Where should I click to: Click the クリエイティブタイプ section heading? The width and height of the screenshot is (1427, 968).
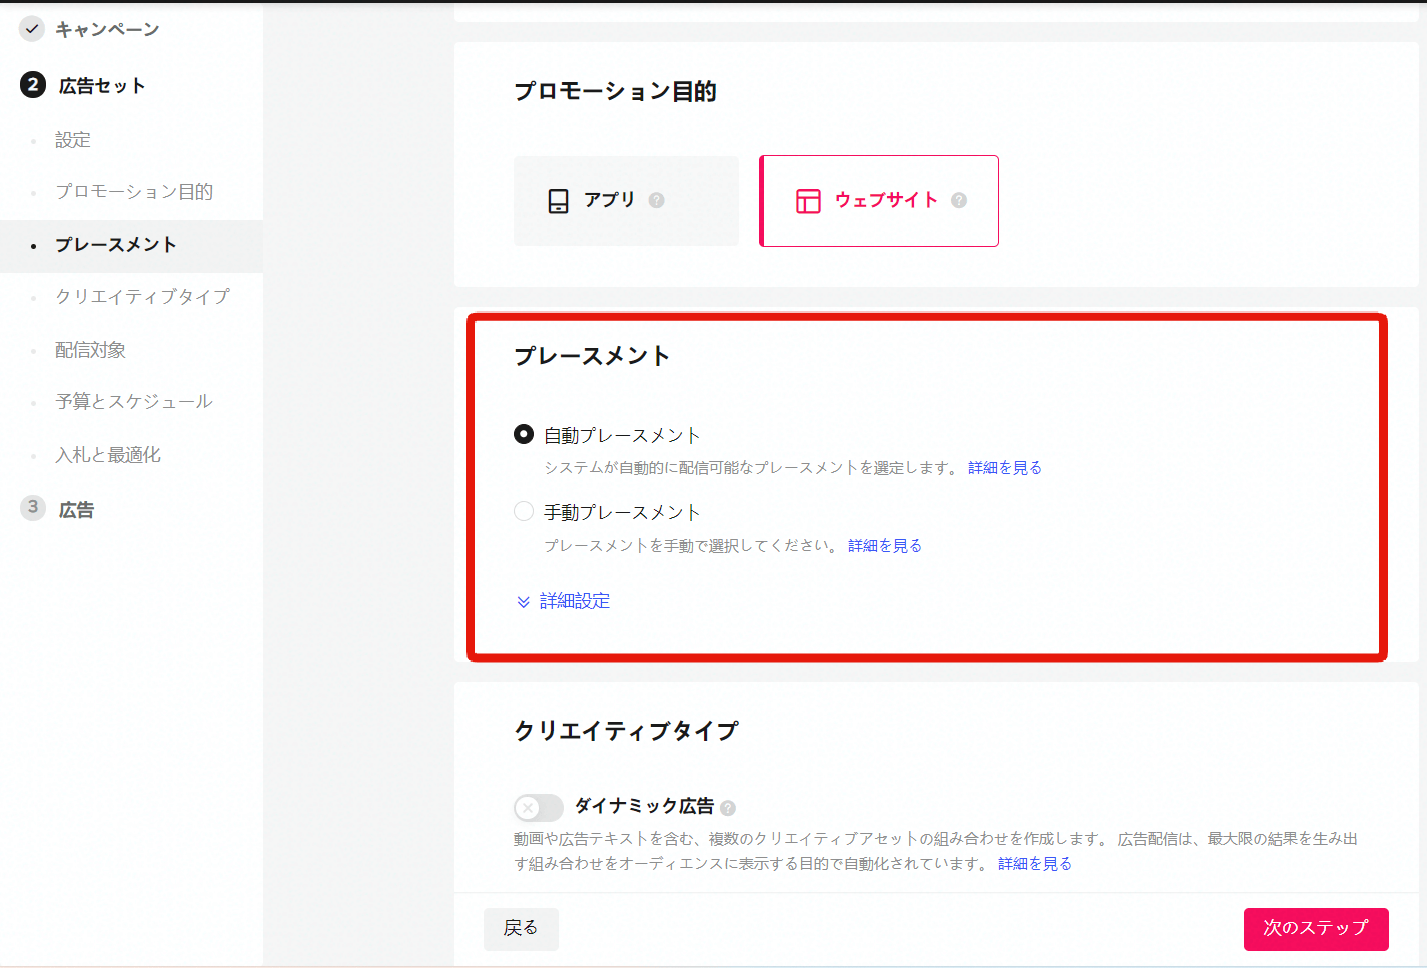(626, 731)
